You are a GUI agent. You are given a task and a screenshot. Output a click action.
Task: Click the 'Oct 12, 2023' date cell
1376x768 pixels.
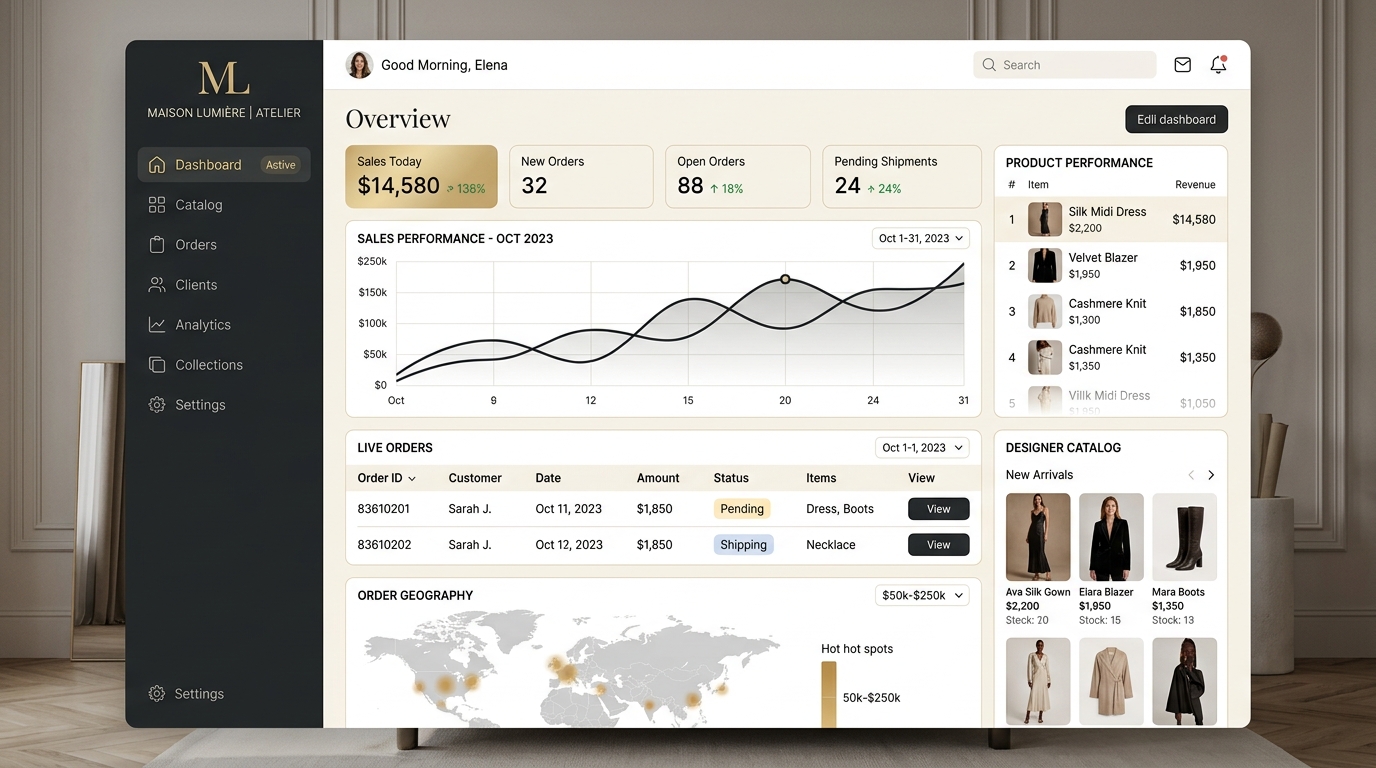(569, 545)
